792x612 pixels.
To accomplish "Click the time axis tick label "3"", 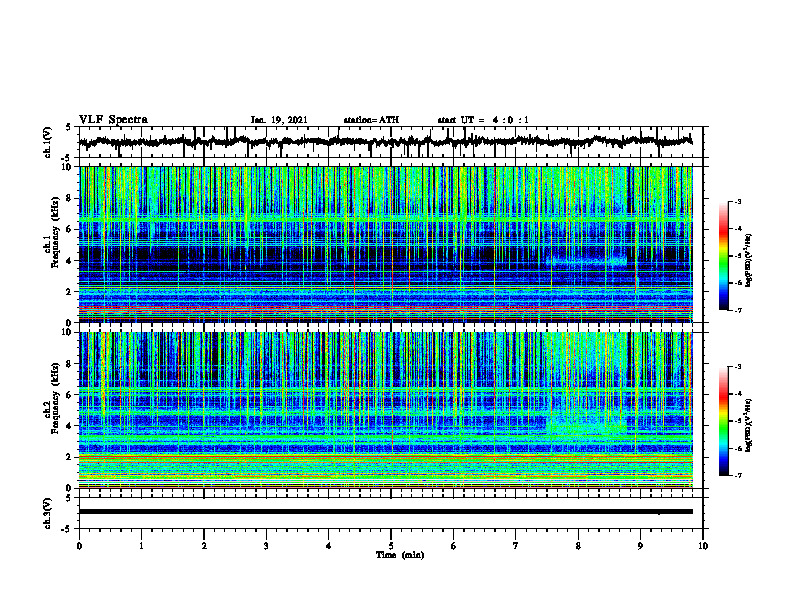I will [266, 546].
